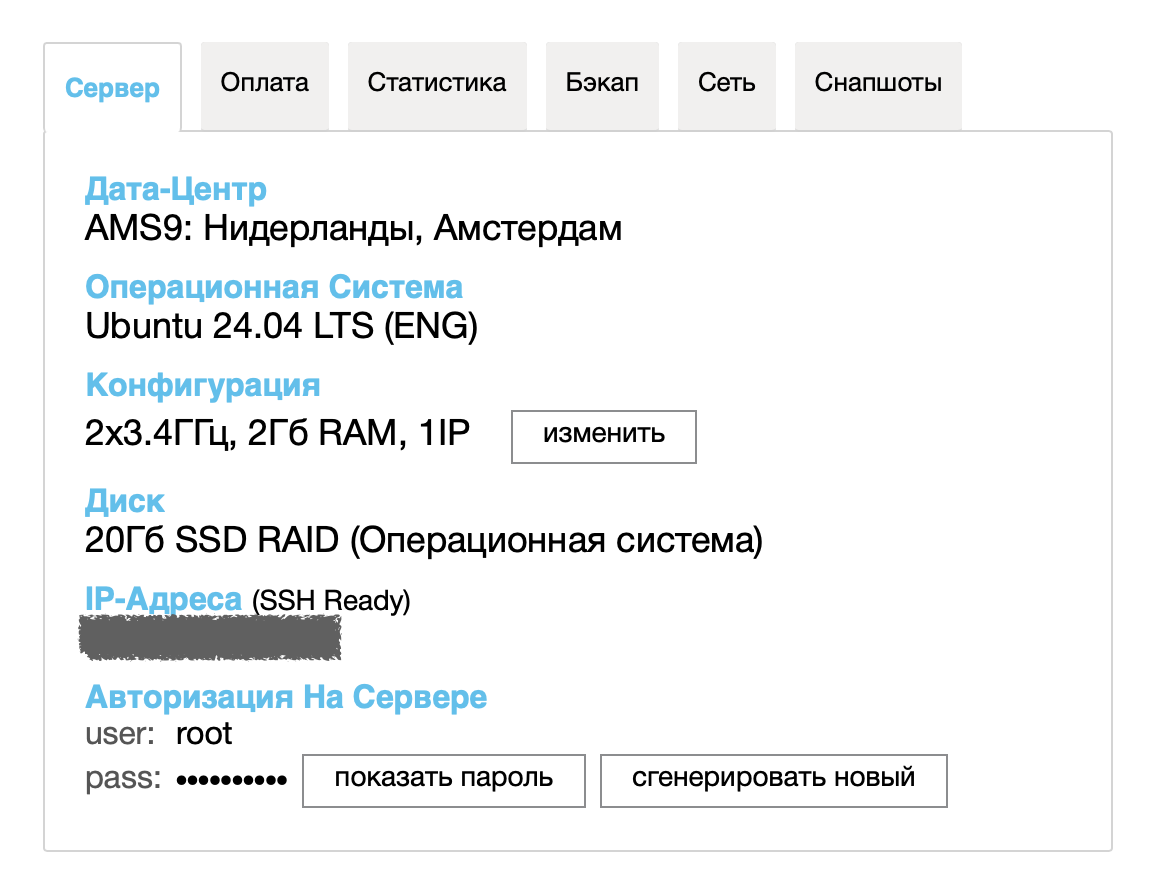
Task: Go to the Бэкап tab
Action: (x=602, y=83)
